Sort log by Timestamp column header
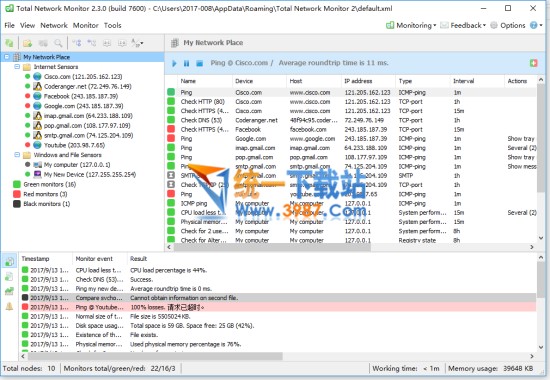This screenshot has width=550, height=380. [46, 259]
